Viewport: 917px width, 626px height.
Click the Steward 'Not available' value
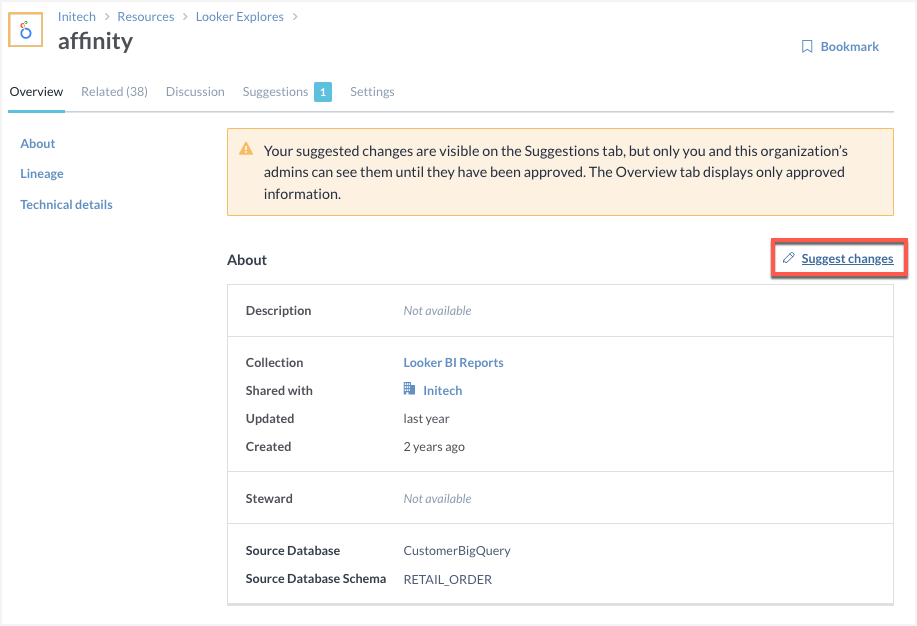(437, 498)
